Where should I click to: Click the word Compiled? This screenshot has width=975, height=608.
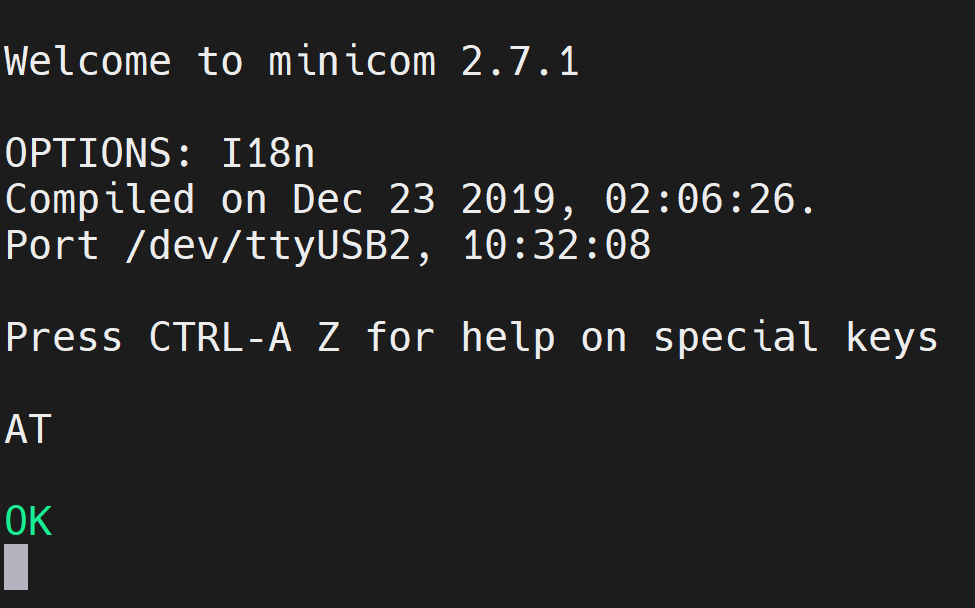(99, 199)
